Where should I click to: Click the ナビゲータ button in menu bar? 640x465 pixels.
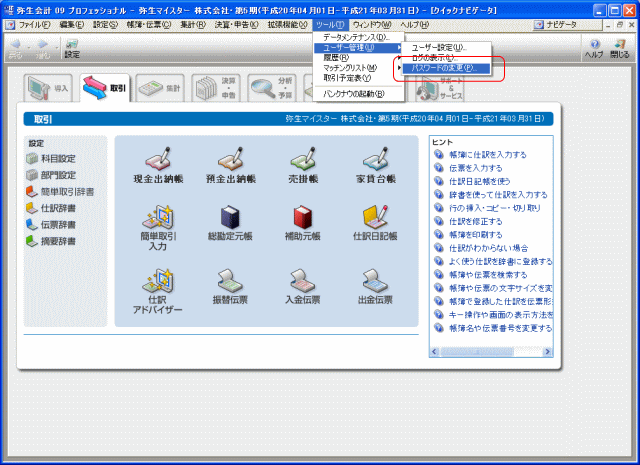click(567, 25)
